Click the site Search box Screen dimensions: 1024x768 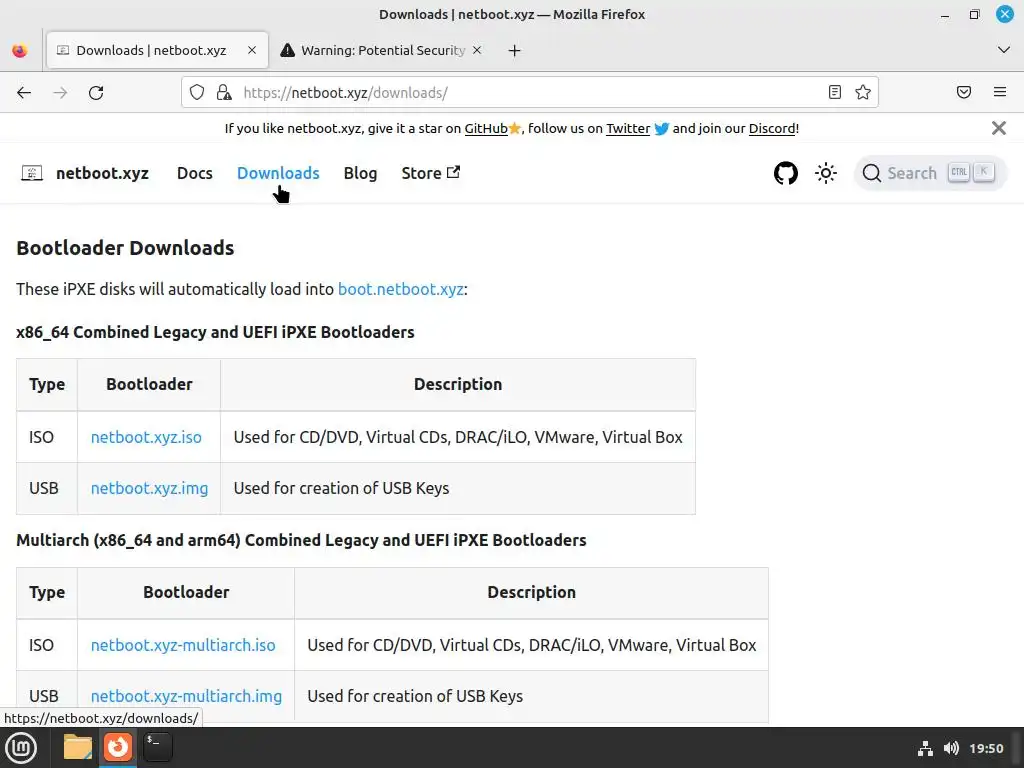pyautogui.click(x=930, y=173)
